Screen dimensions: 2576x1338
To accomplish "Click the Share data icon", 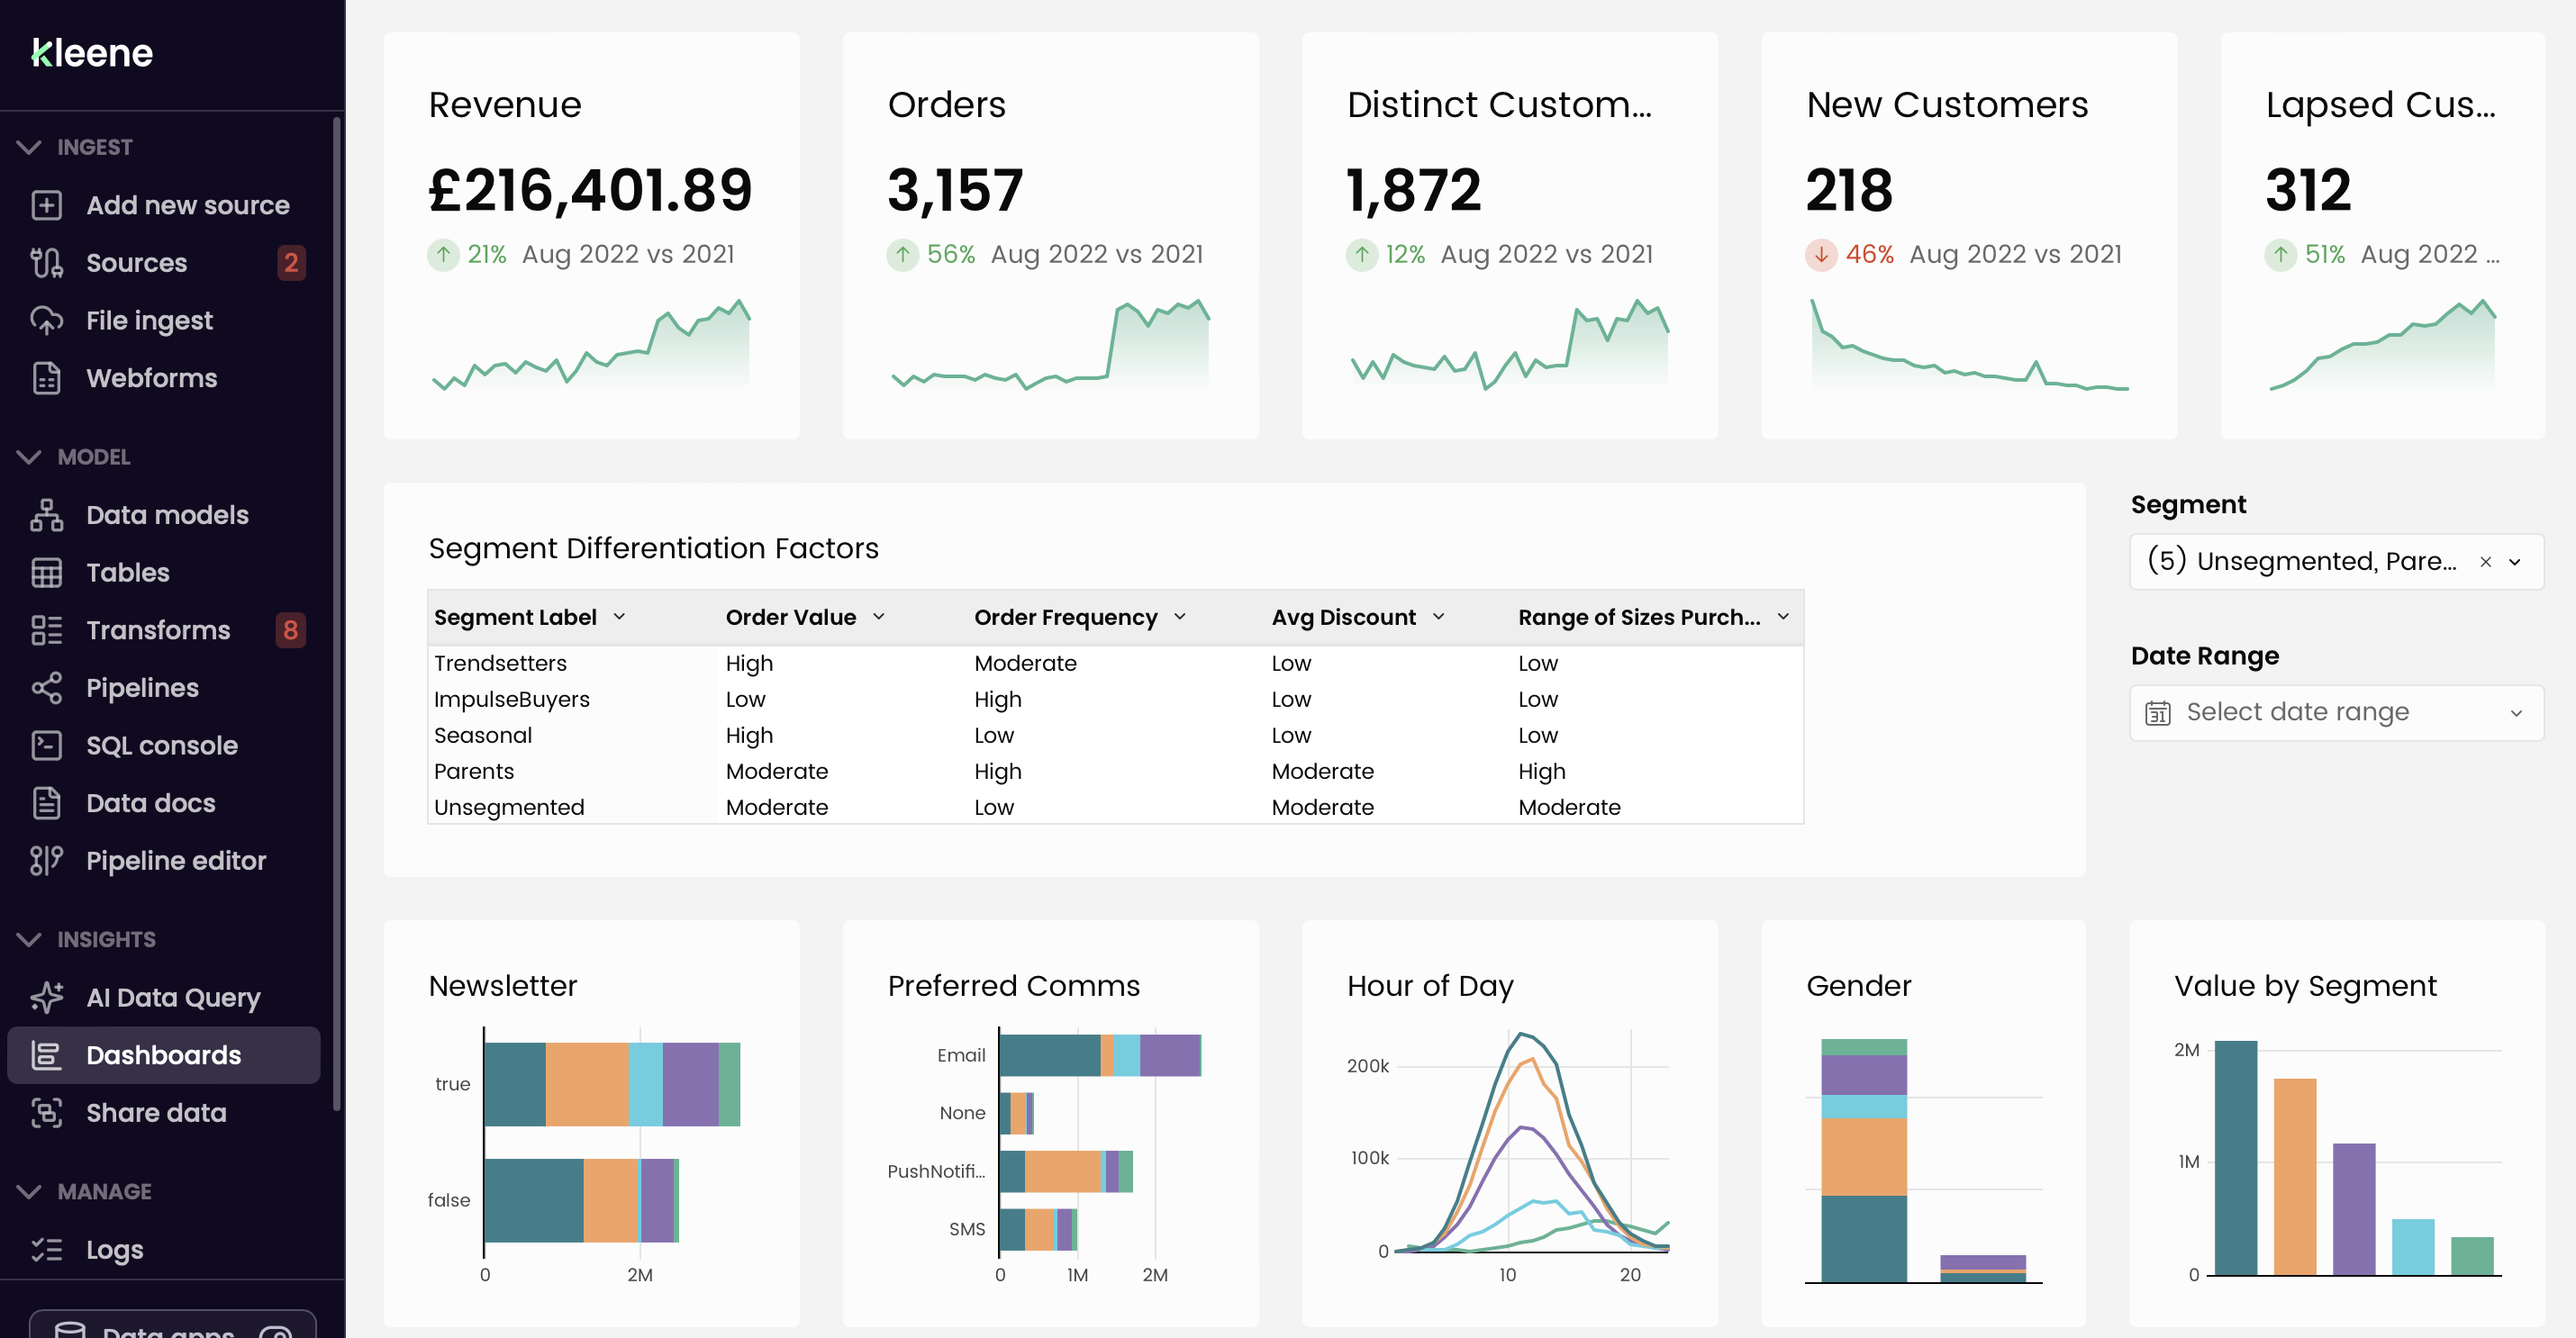I will coord(46,1113).
